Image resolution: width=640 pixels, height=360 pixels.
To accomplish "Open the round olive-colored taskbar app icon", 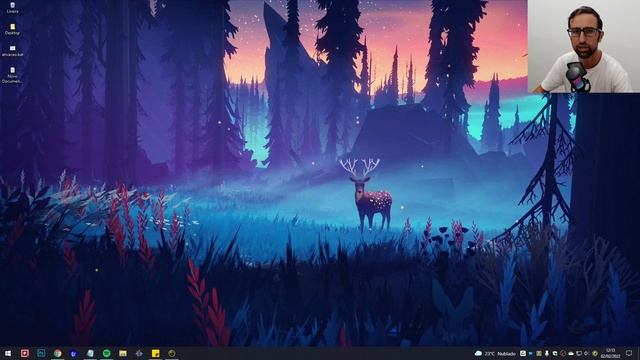I will coord(172,353).
